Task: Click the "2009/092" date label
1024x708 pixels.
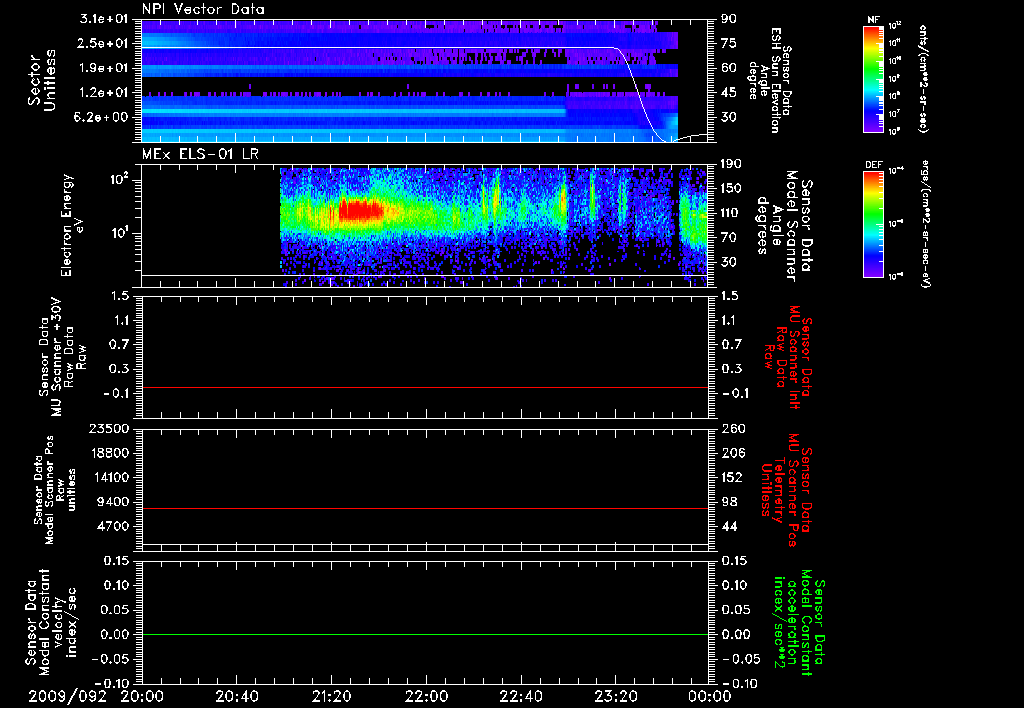Action: coord(67,696)
